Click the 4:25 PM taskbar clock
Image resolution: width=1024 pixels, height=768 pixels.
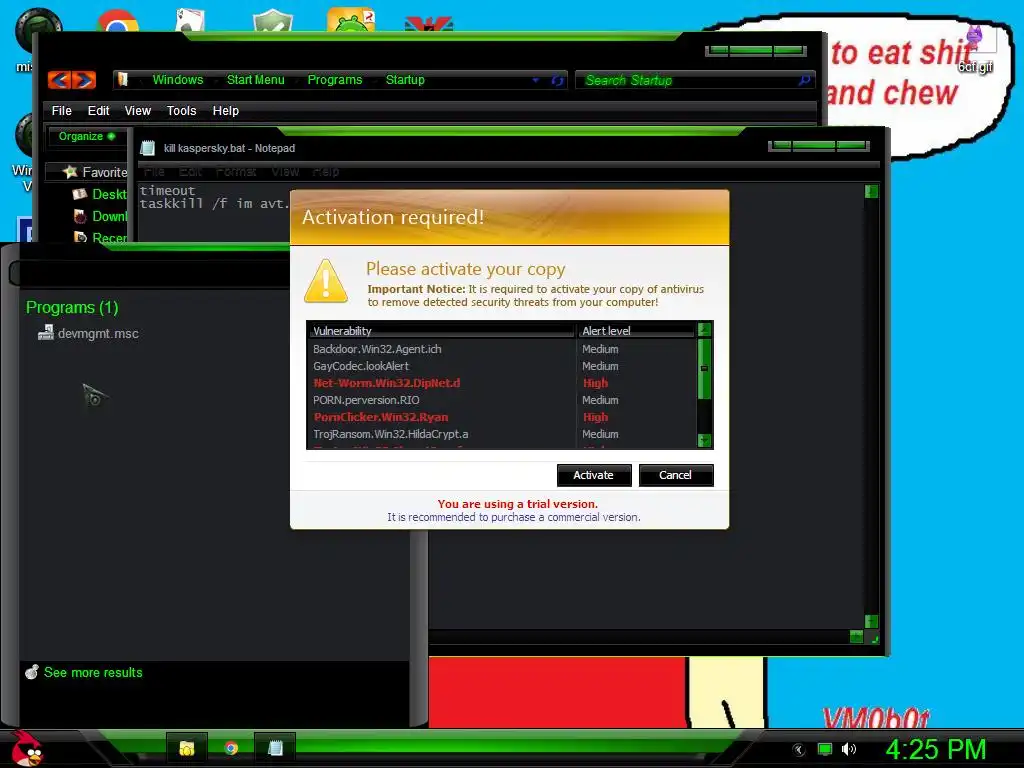pos(936,749)
